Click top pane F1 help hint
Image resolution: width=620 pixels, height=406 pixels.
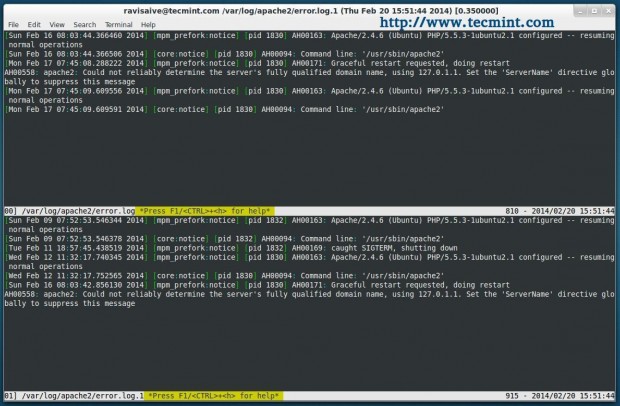click(205, 211)
